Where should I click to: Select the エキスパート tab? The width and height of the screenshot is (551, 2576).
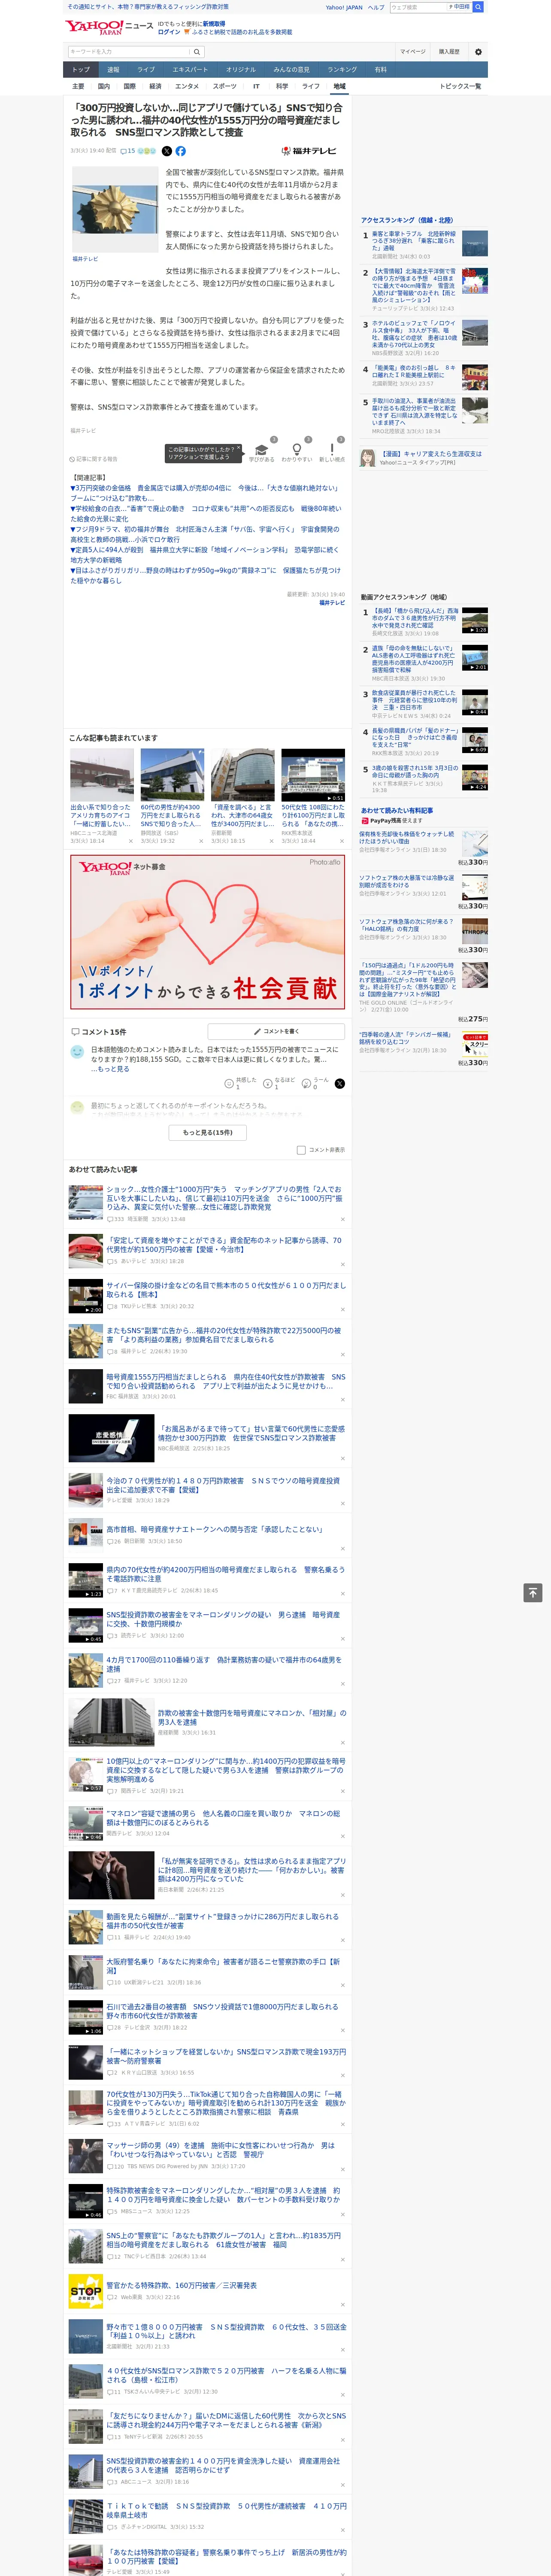point(190,70)
